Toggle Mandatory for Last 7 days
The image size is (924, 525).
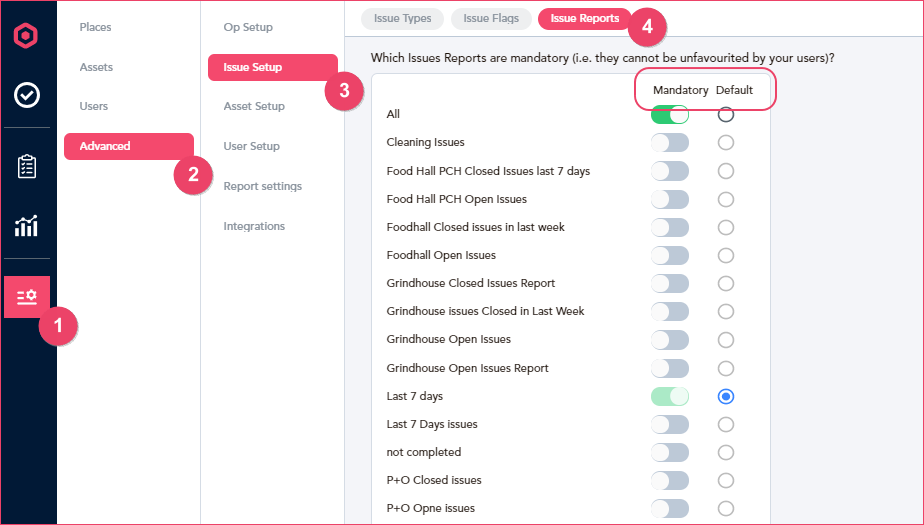(669, 397)
